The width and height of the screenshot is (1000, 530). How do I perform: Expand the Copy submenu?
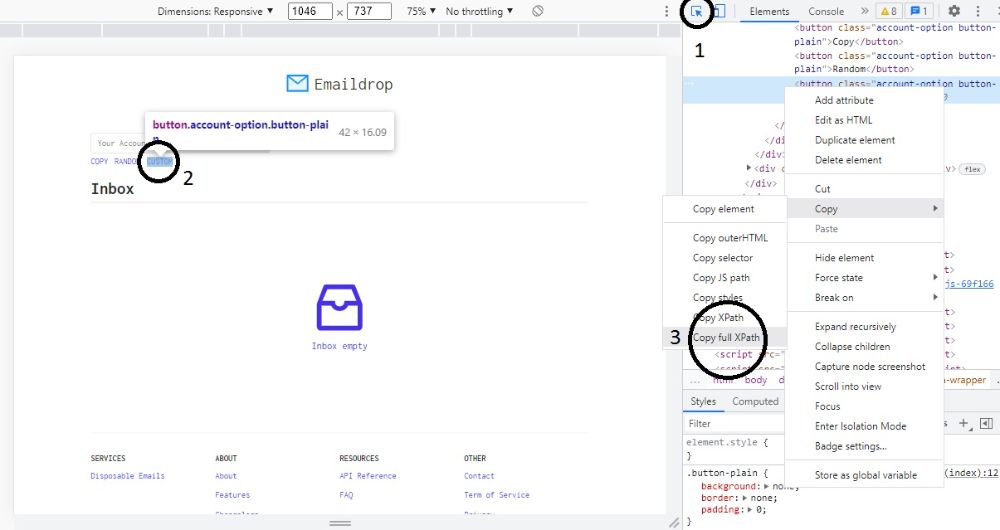click(x=864, y=209)
